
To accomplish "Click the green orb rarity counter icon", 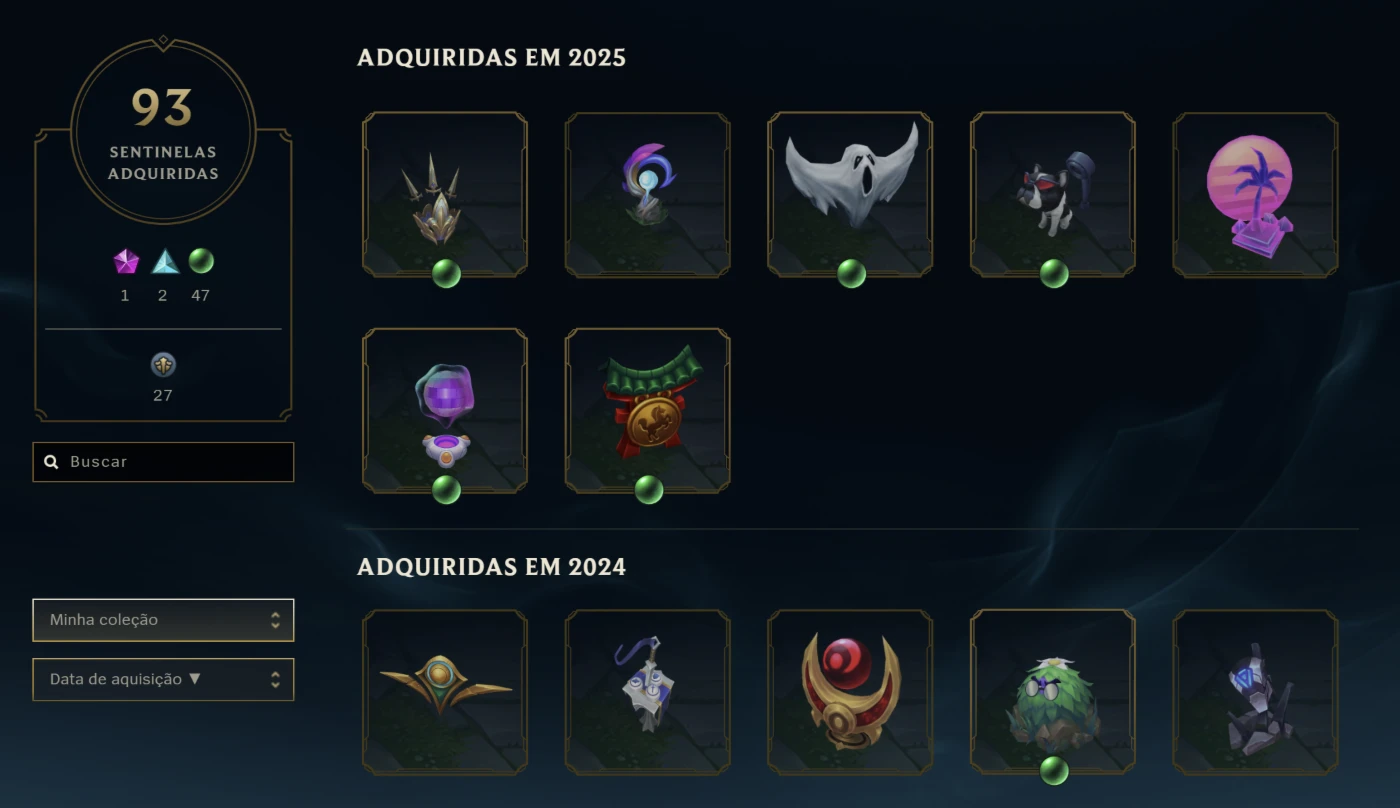I will pos(201,261).
